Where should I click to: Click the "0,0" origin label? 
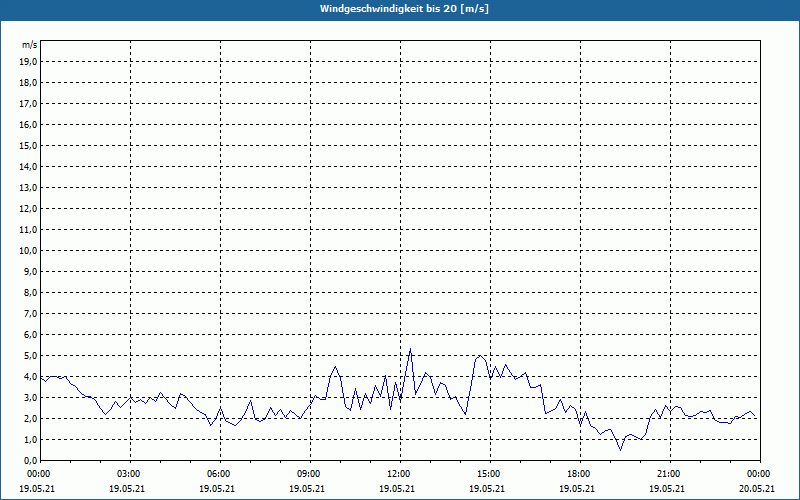[31, 460]
